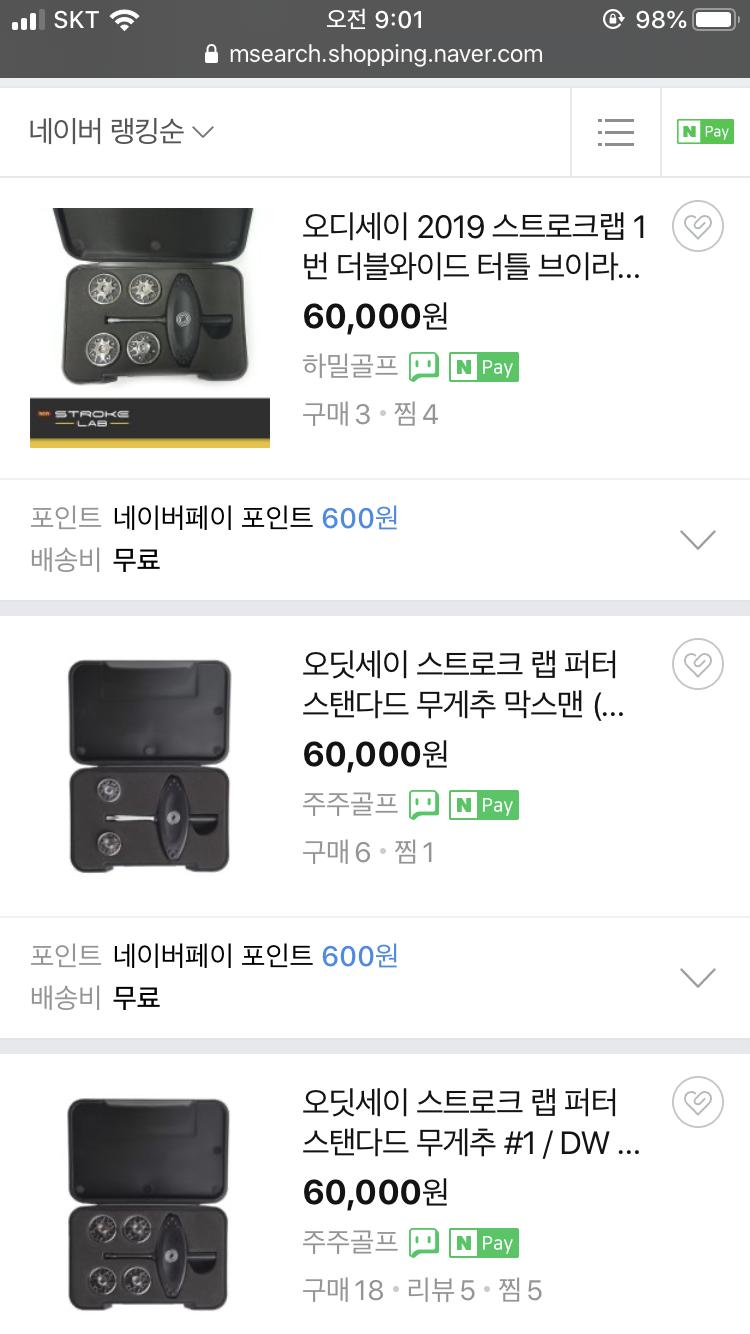Open the 네이버 랭킹순 sort dropdown
The width and height of the screenshot is (750, 1334).
(x=122, y=132)
